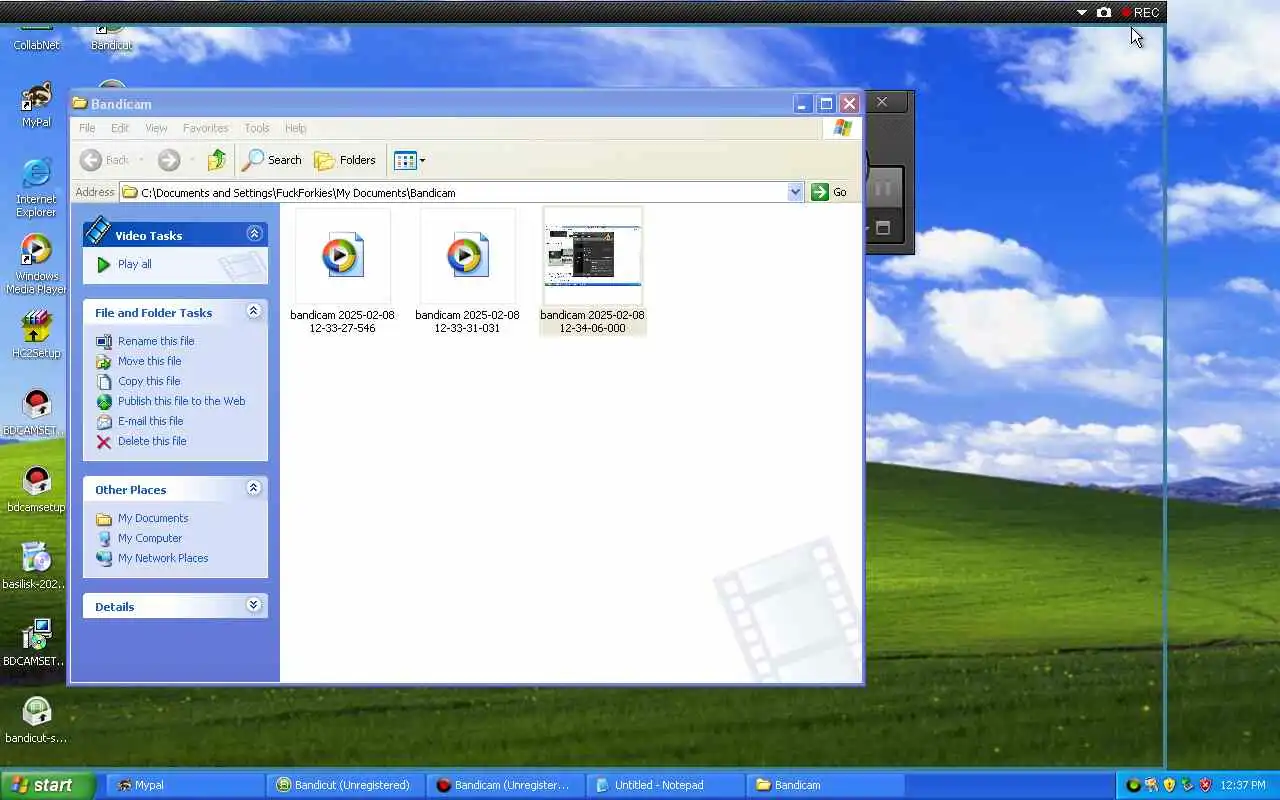Click the Go button beside address bar
1280x800 pixels.
(x=829, y=192)
